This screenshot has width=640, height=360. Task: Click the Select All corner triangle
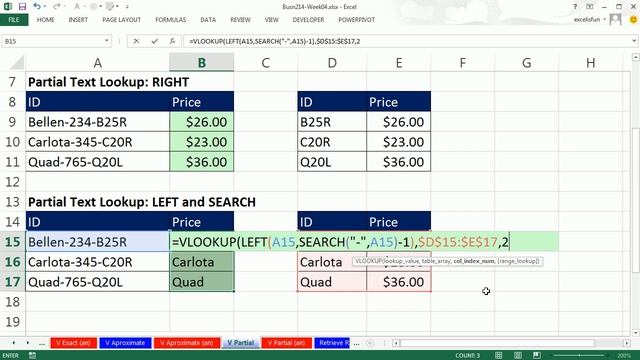tap(16, 63)
